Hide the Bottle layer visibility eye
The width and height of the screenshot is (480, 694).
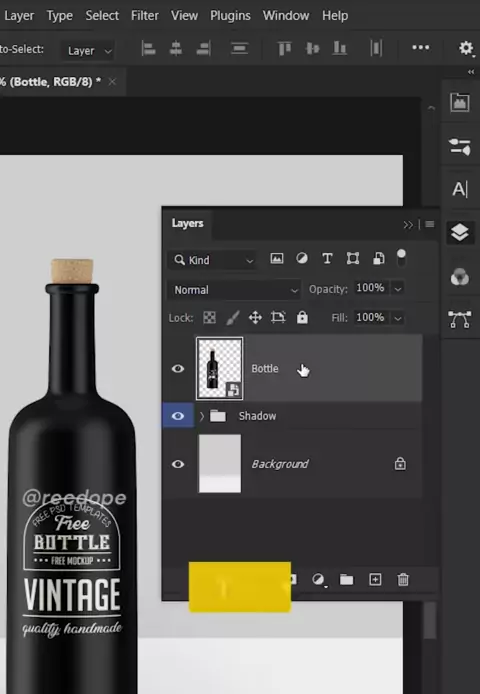[178, 368]
